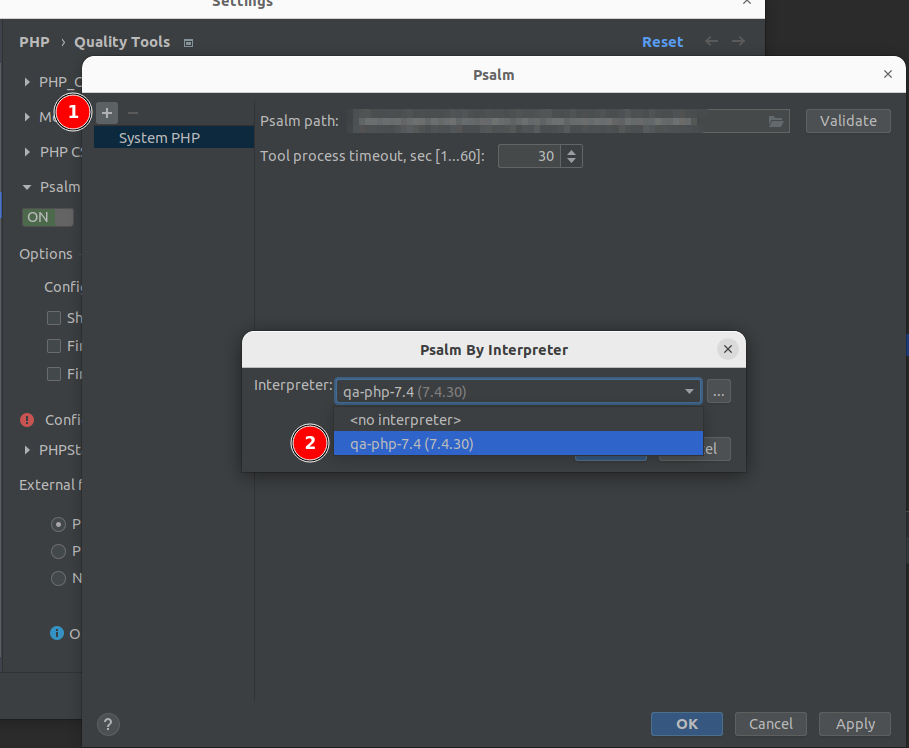Click the plus button to add a Psalm configuration
This screenshot has width=909, height=748.
(x=107, y=113)
